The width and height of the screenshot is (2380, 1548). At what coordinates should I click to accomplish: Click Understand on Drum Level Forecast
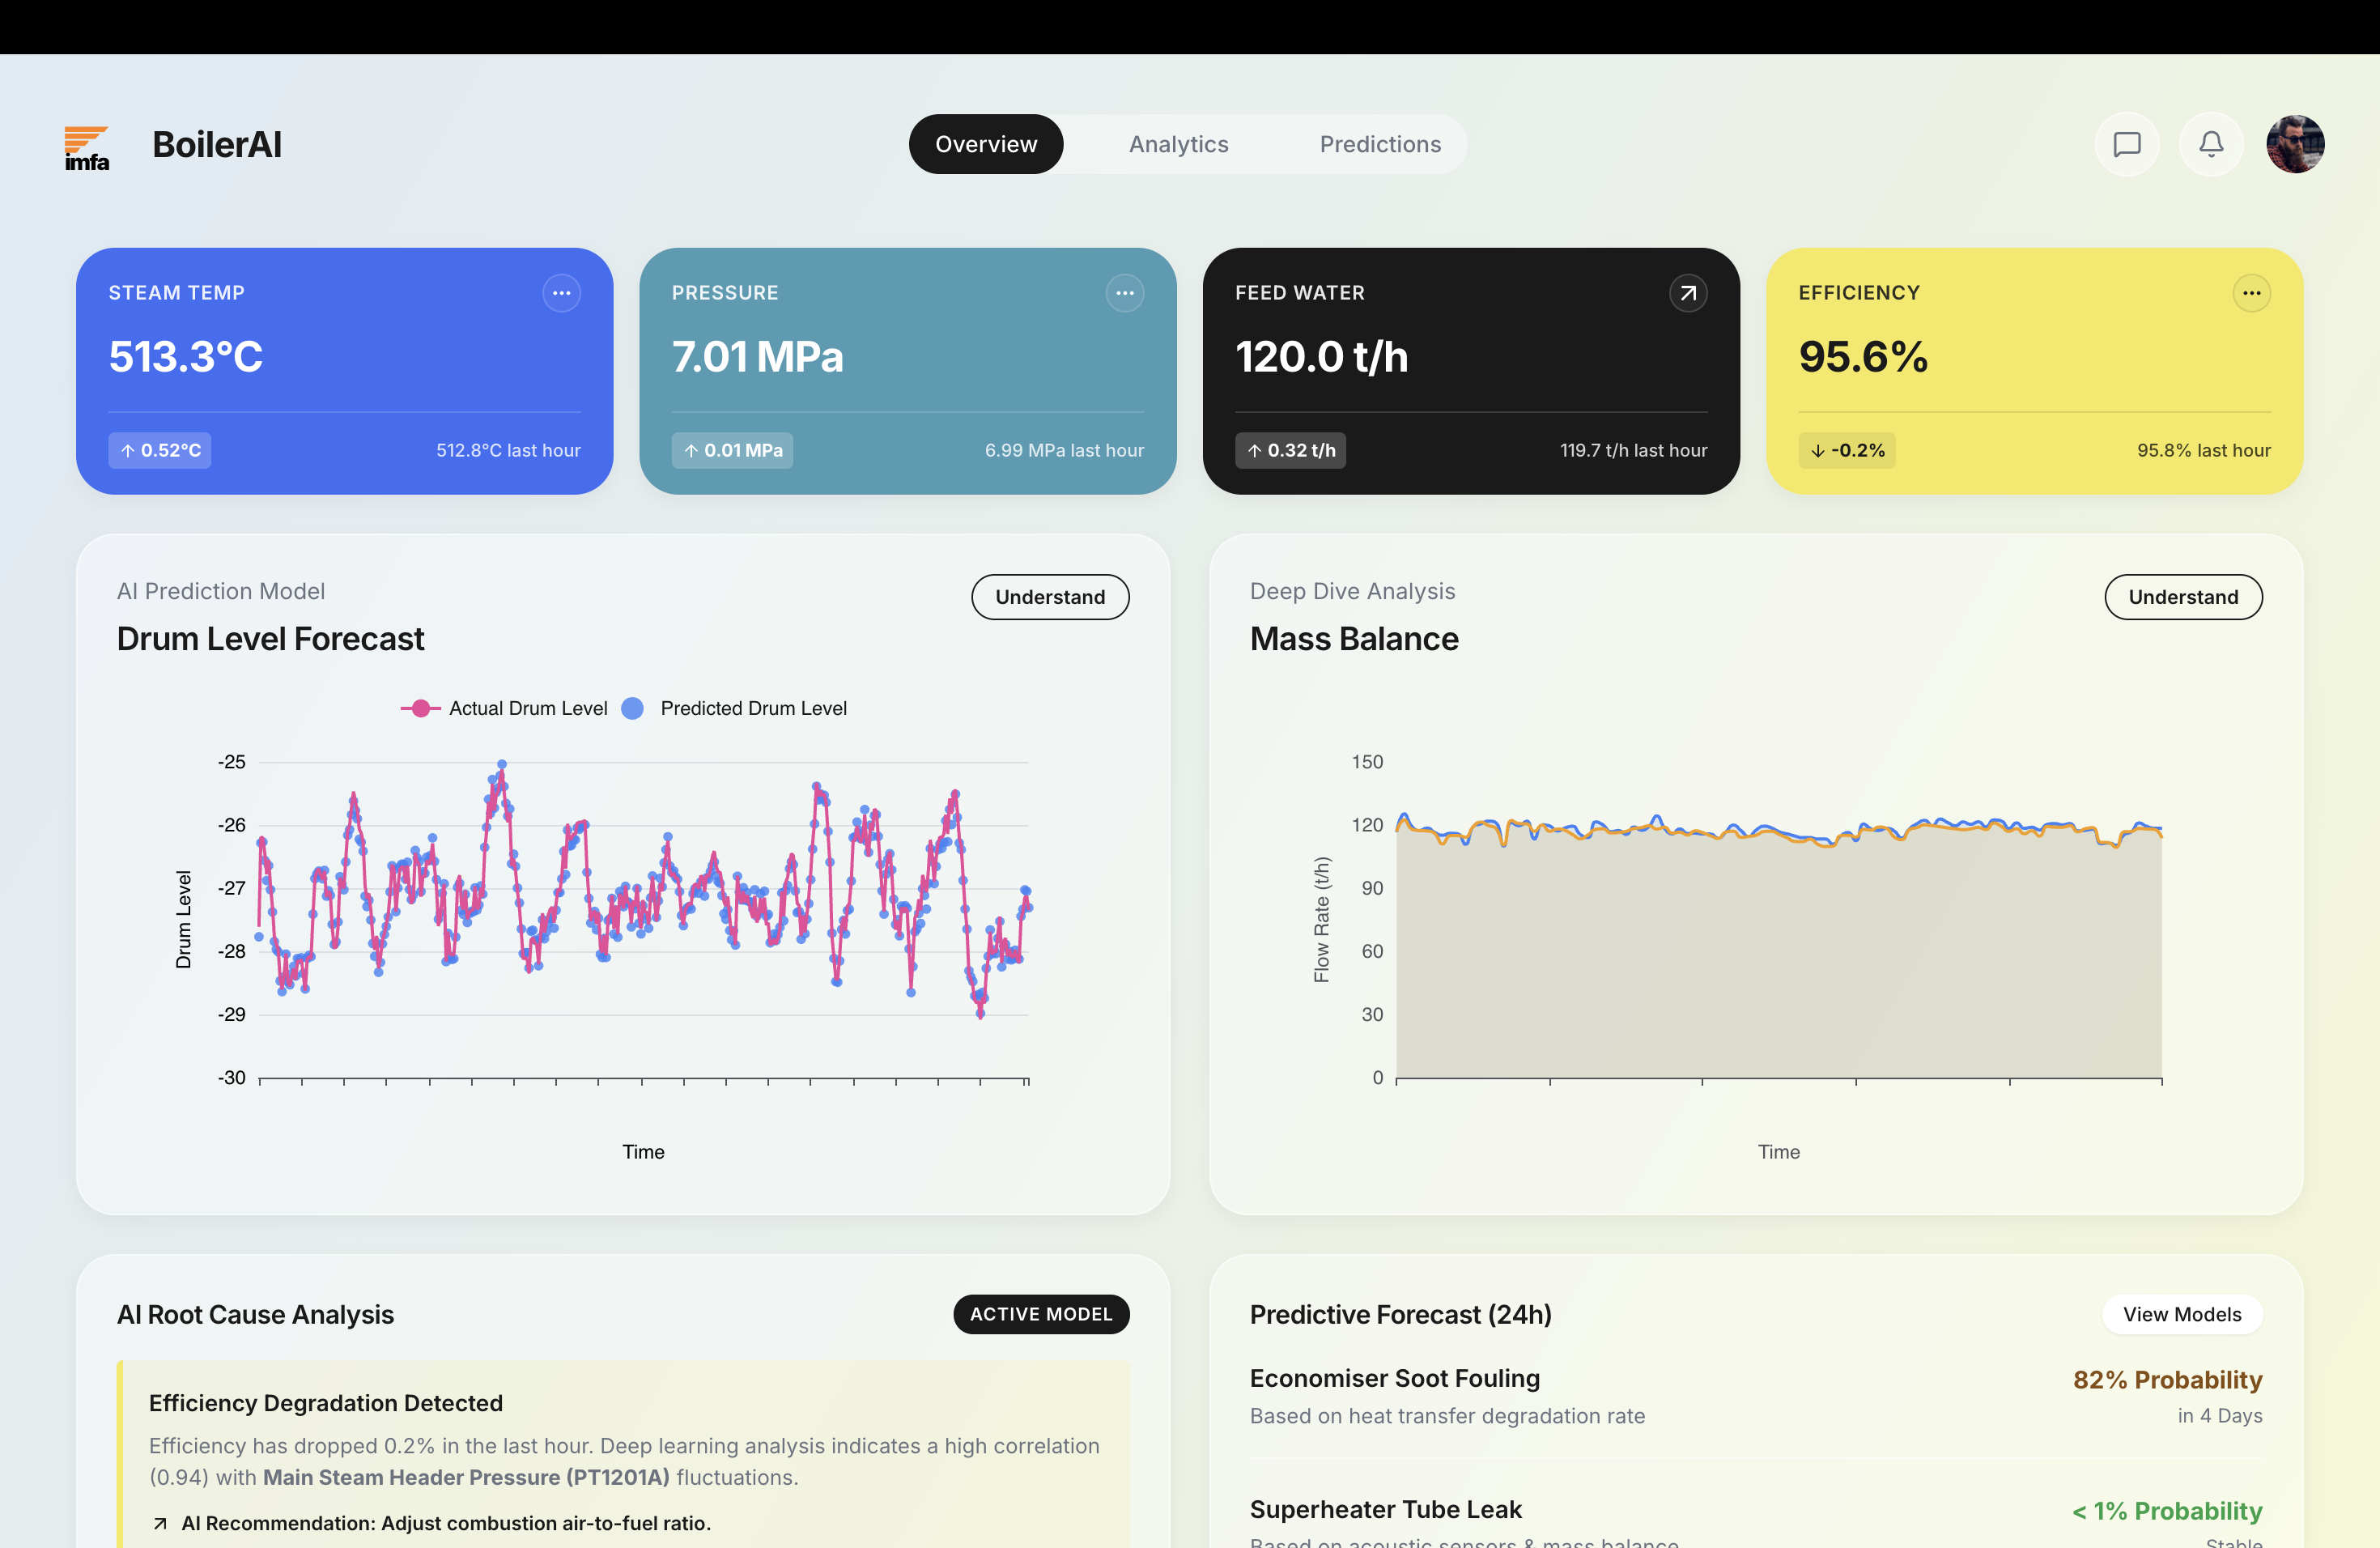click(x=1050, y=597)
